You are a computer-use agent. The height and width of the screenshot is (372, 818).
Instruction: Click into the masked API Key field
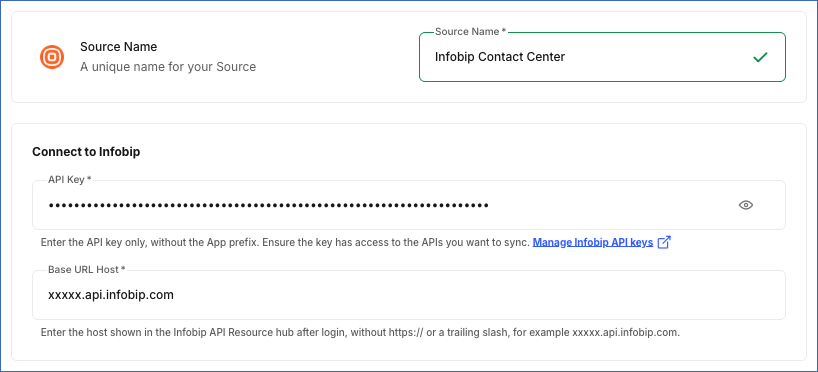[409, 205]
